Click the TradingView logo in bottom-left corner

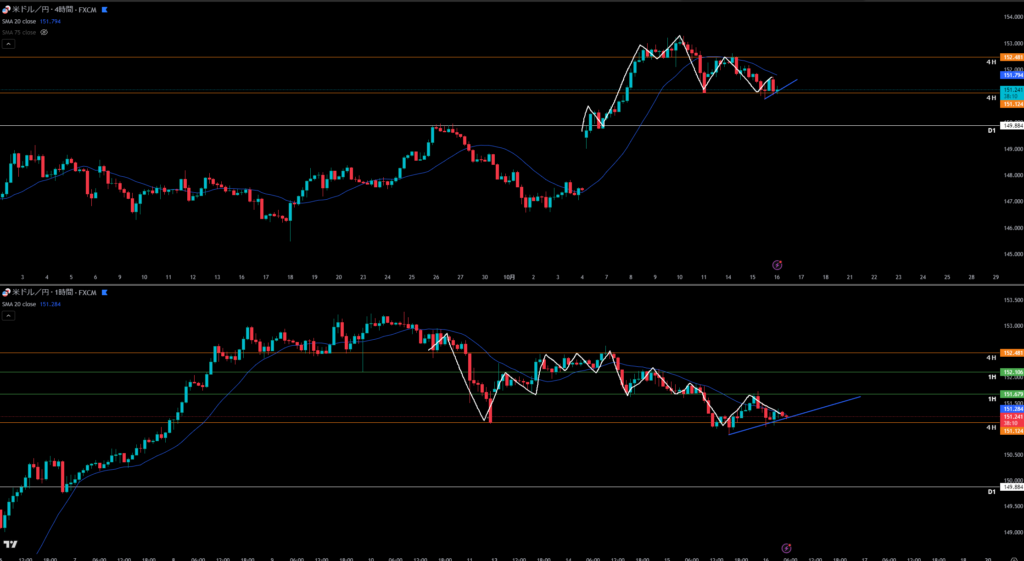coord(10,545)
